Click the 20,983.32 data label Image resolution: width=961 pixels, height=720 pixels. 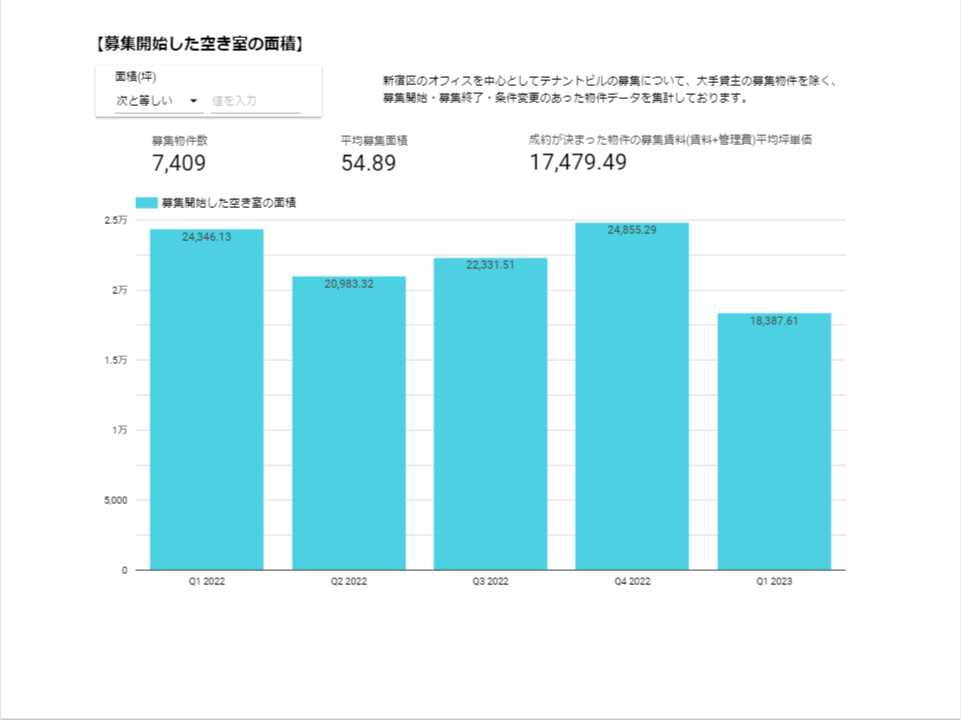pos(349,284)
